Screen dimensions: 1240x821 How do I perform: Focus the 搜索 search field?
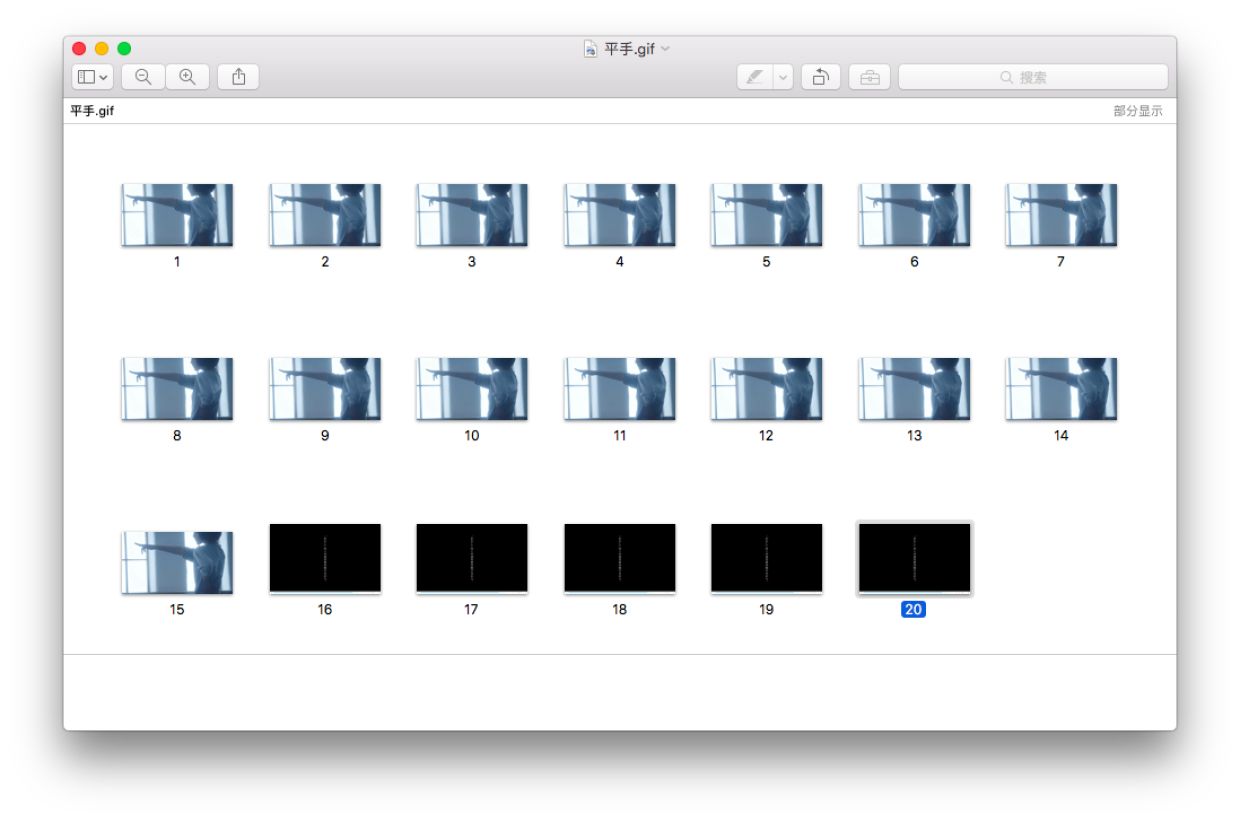tap(1033, 77)
